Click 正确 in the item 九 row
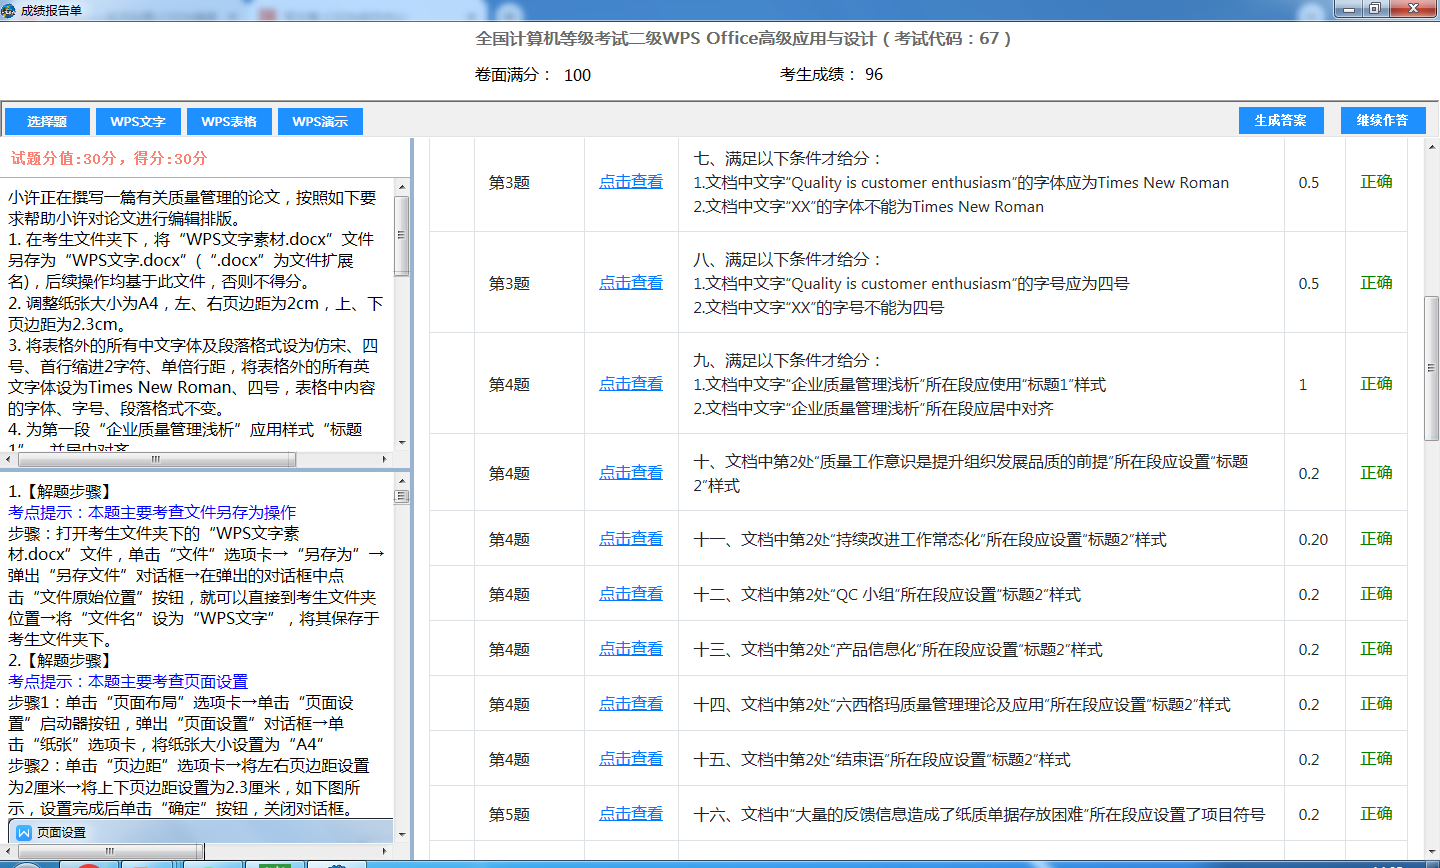 pos(1376,384)
